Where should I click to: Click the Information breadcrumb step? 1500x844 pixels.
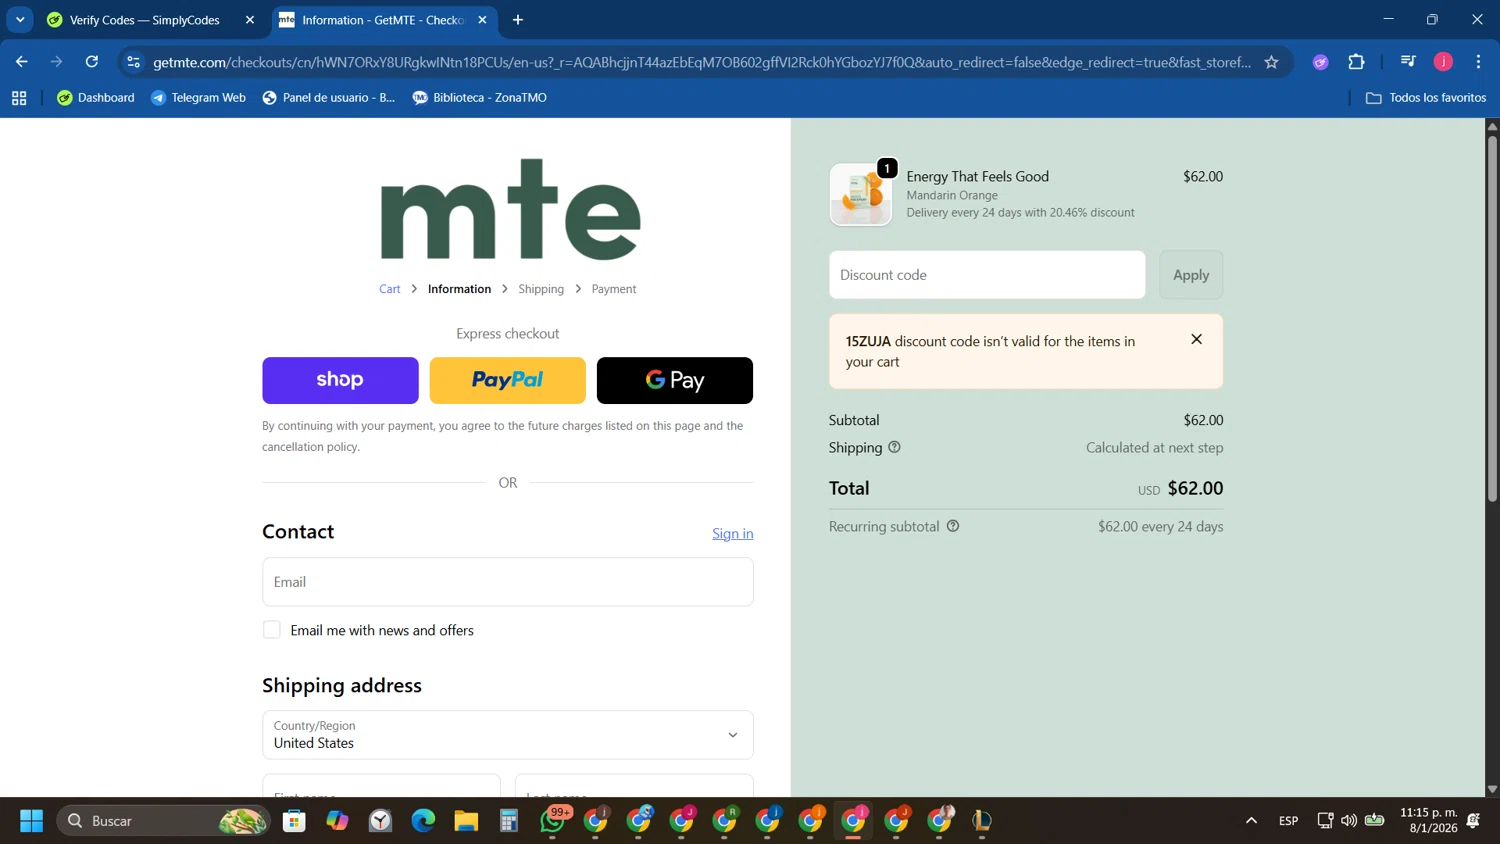[459, 289]
